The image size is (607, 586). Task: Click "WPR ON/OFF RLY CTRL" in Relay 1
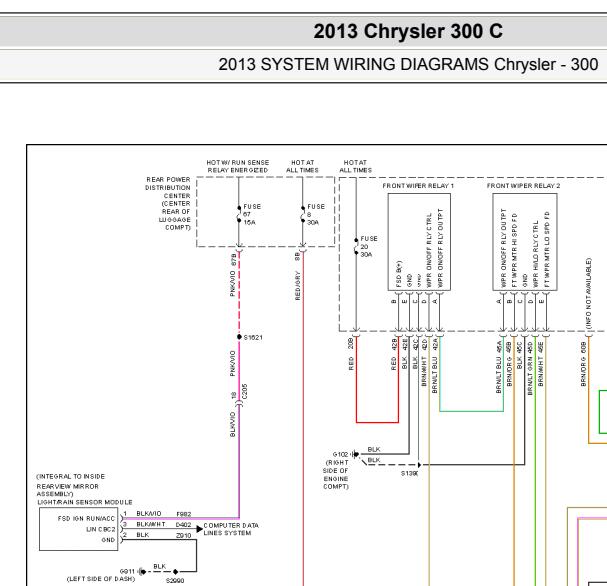[x=429, y=250]
